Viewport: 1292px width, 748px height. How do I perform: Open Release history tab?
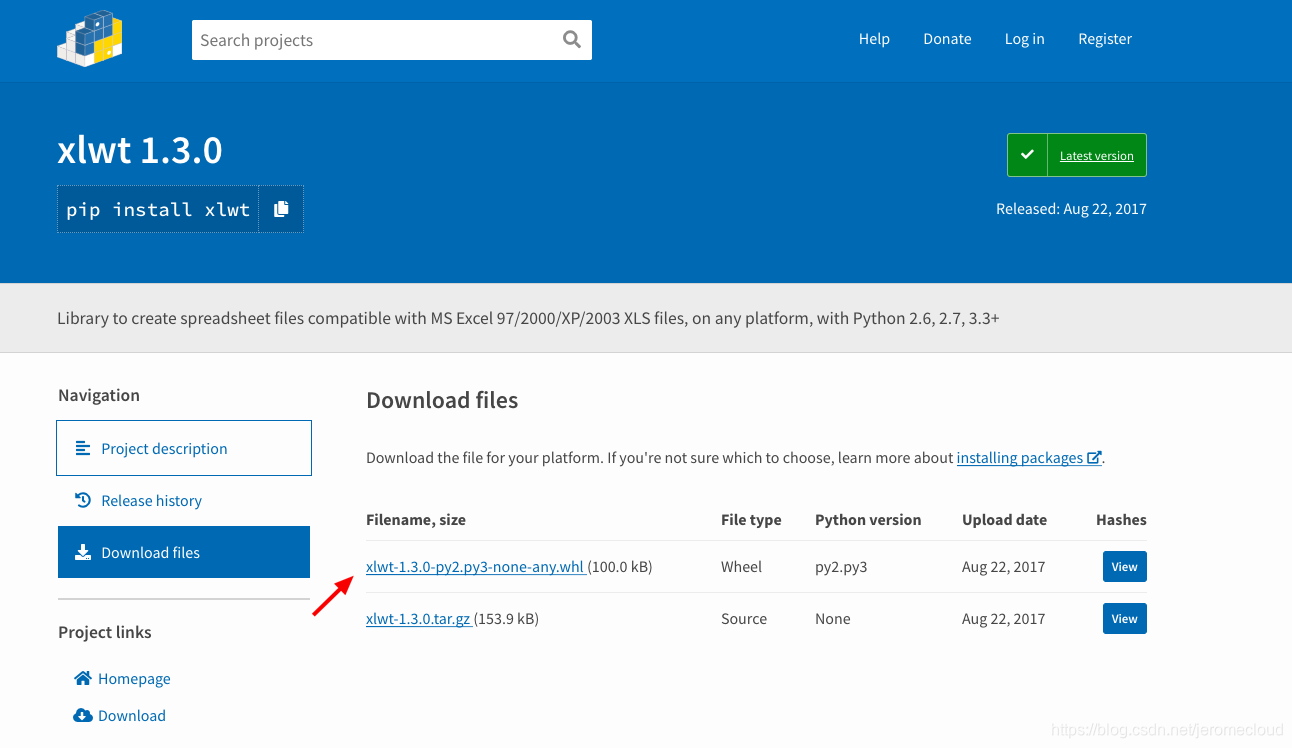point(185,500)
